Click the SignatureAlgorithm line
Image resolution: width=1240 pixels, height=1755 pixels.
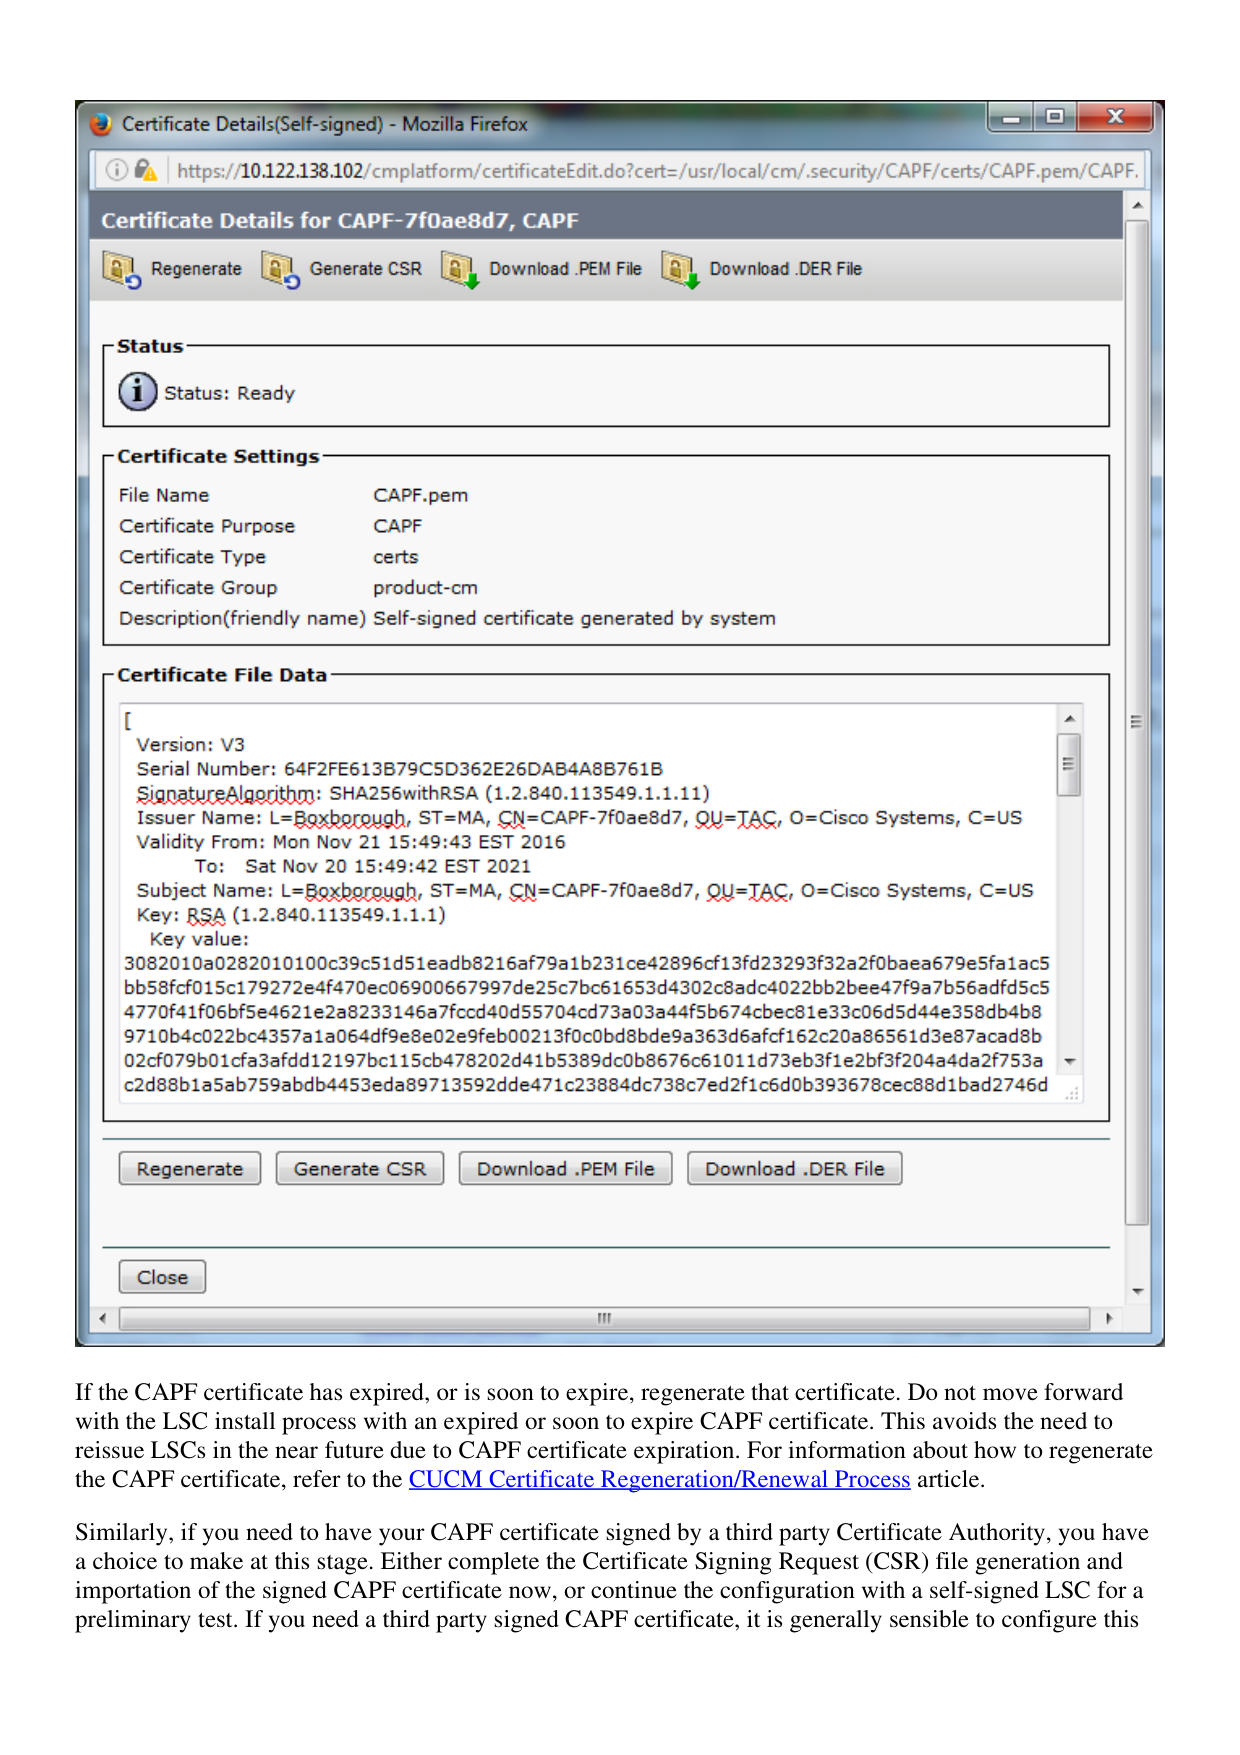[x=423, y=793]
